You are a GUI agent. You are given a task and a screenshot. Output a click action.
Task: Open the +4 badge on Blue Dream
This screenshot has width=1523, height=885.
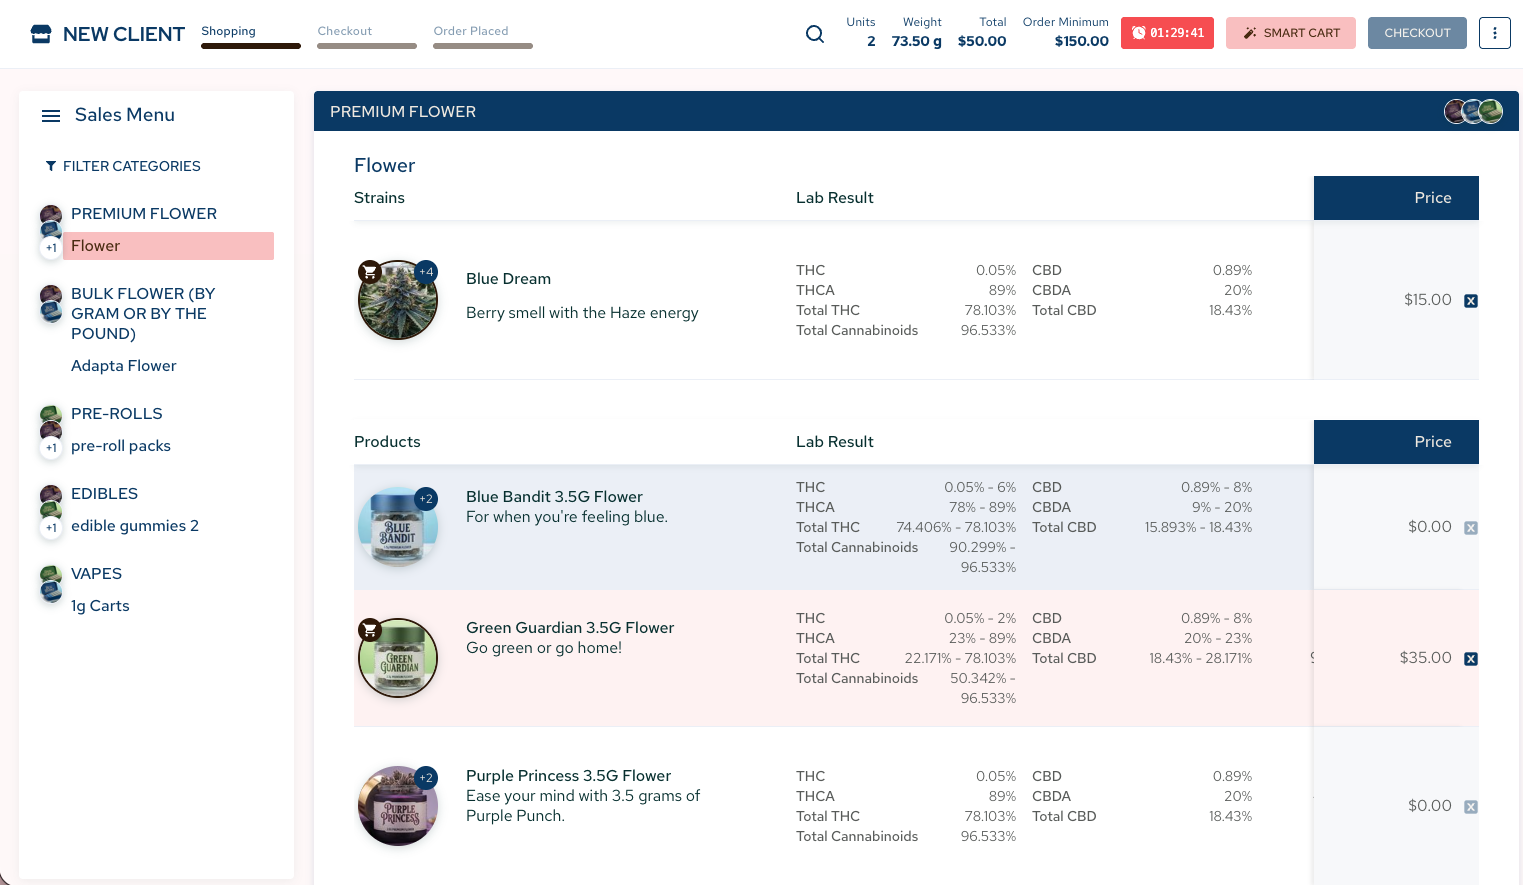426,272
